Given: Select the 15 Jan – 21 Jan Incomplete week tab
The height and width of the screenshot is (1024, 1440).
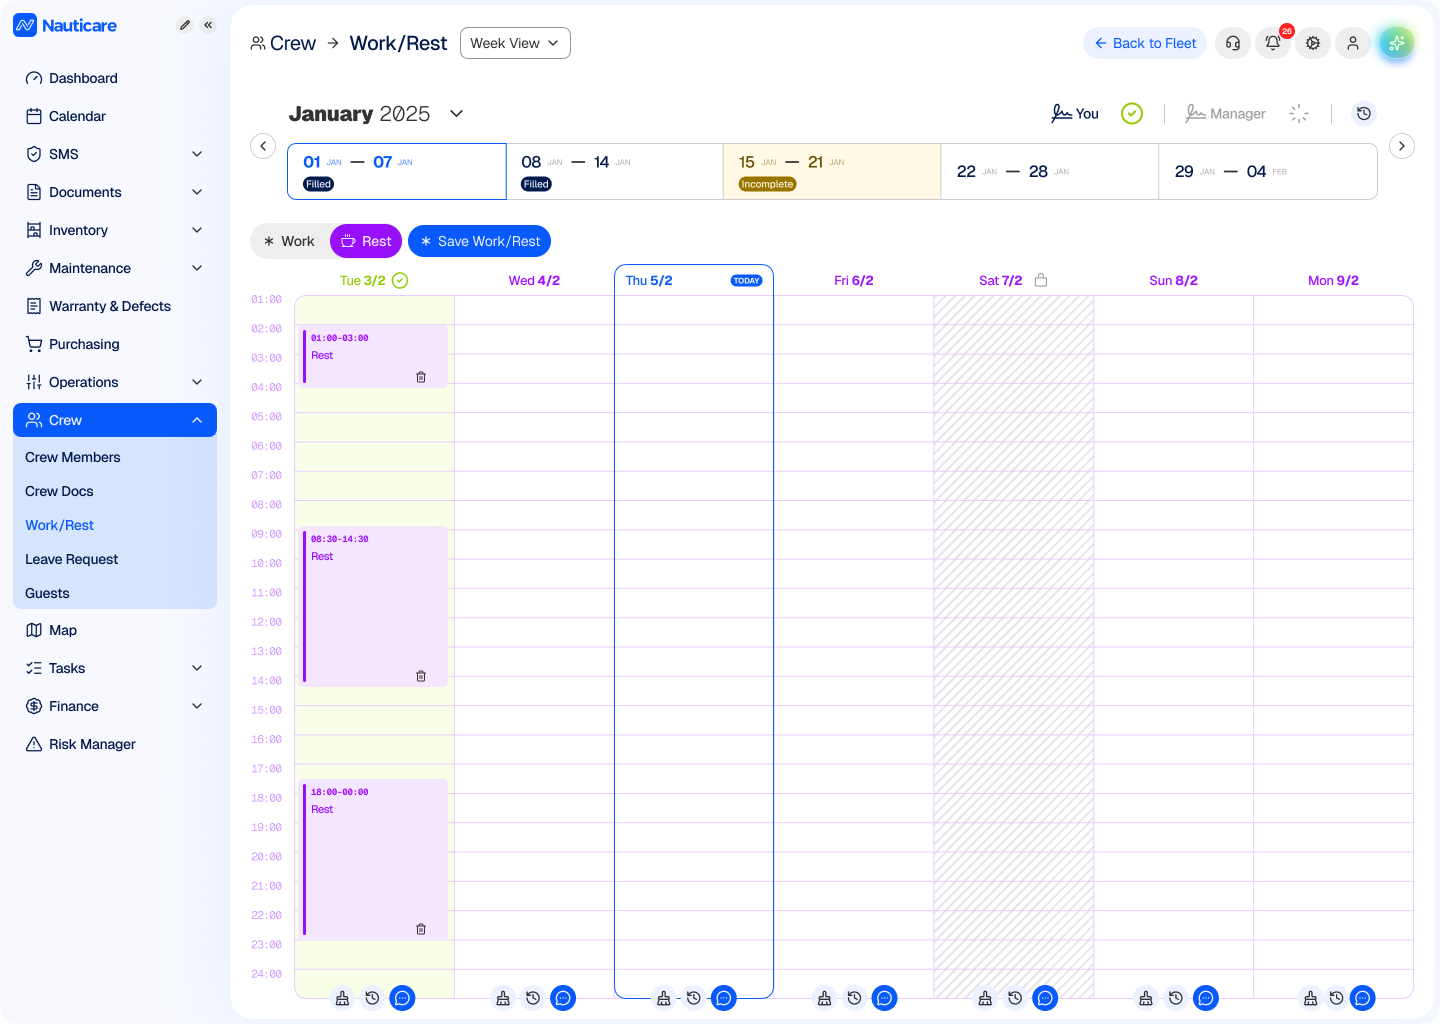Looking at the screenshot, I should pos(832,171).
